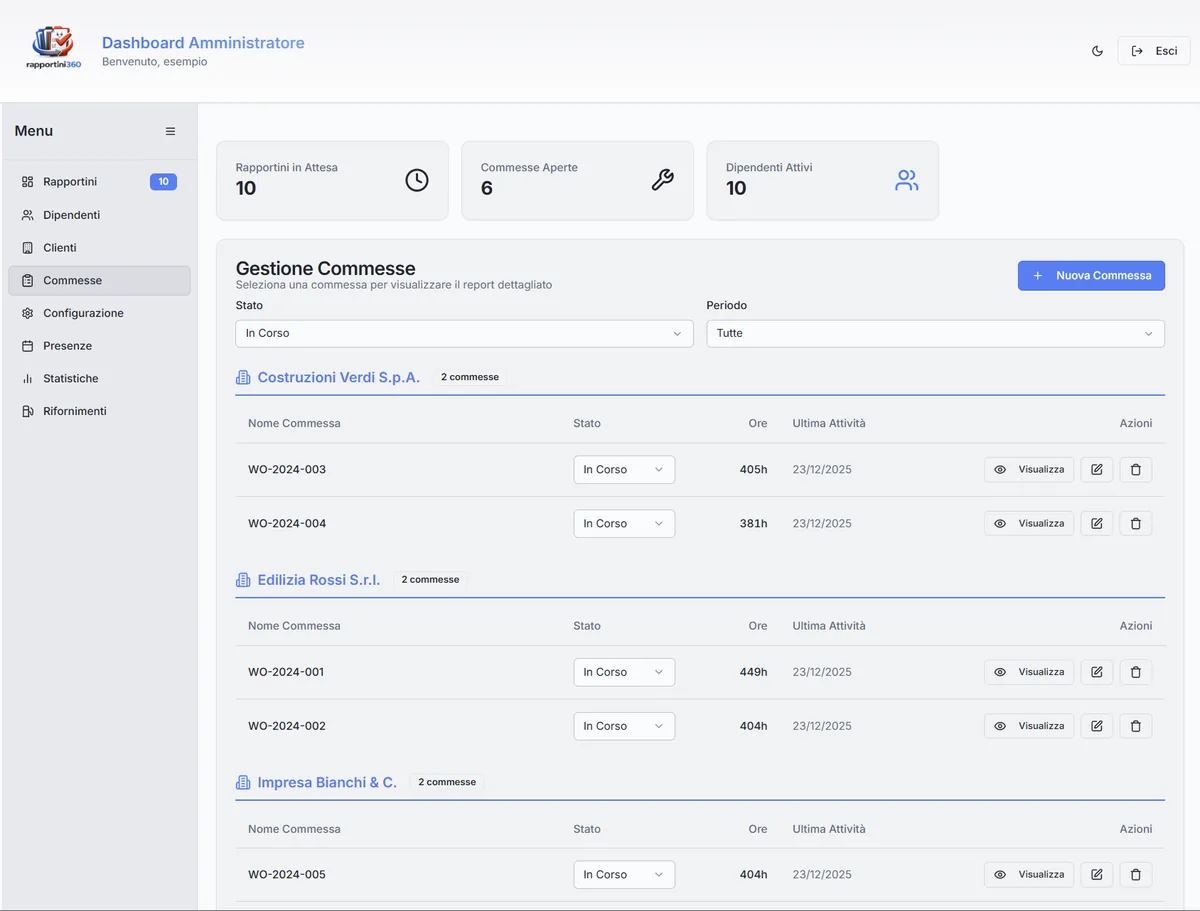Log out with the Esci button

pos(1154,51)
